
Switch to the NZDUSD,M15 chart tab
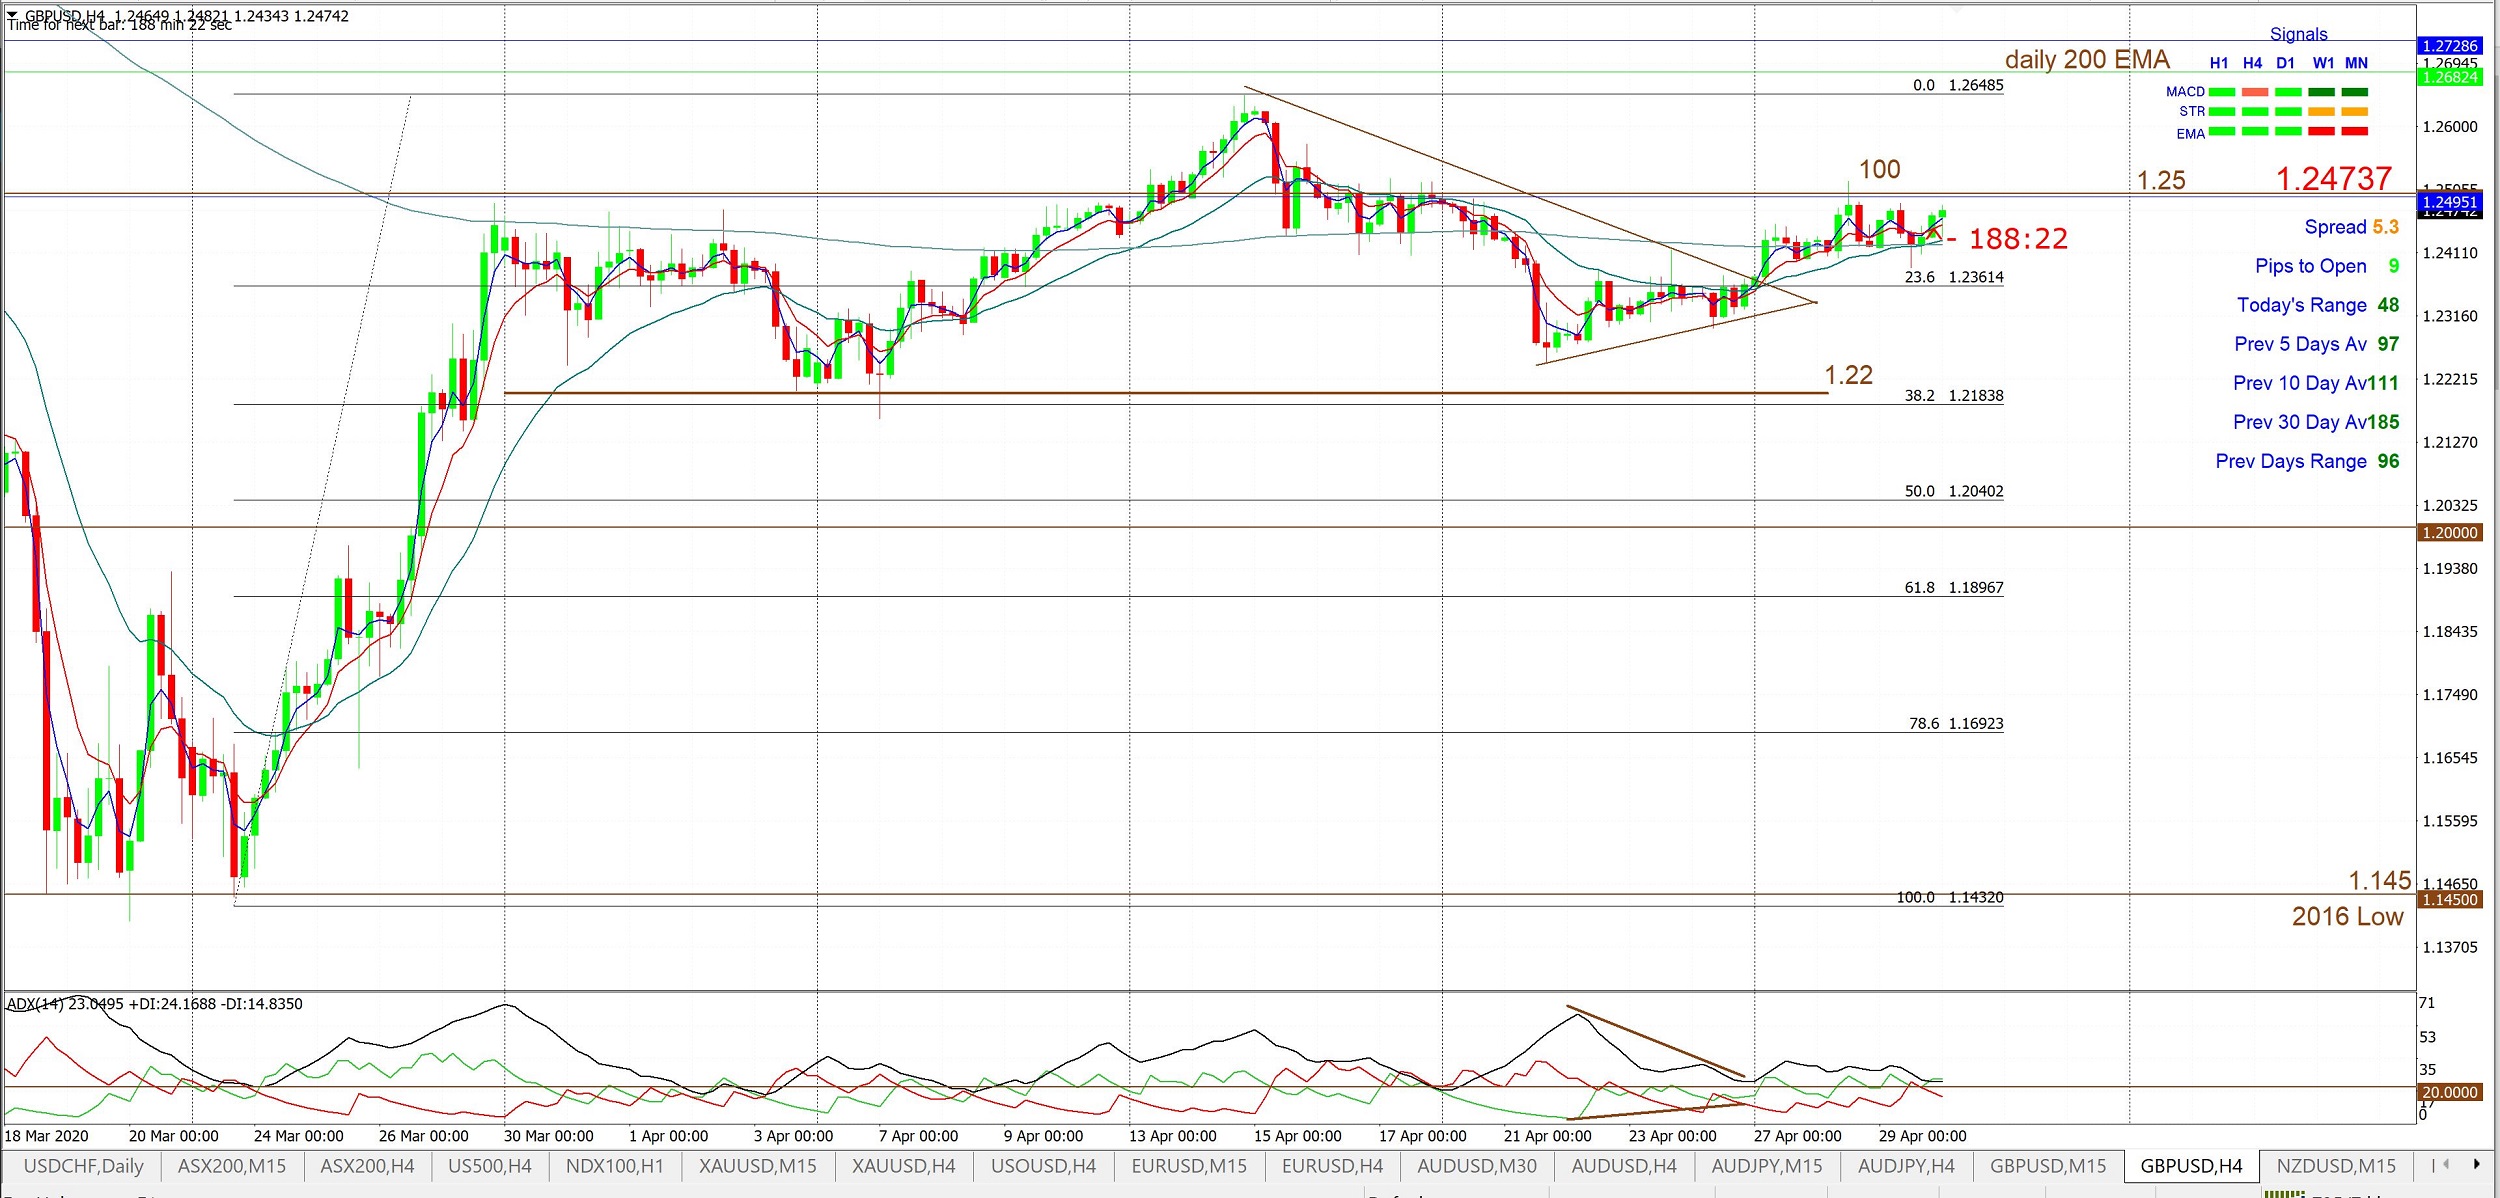2336,1166
